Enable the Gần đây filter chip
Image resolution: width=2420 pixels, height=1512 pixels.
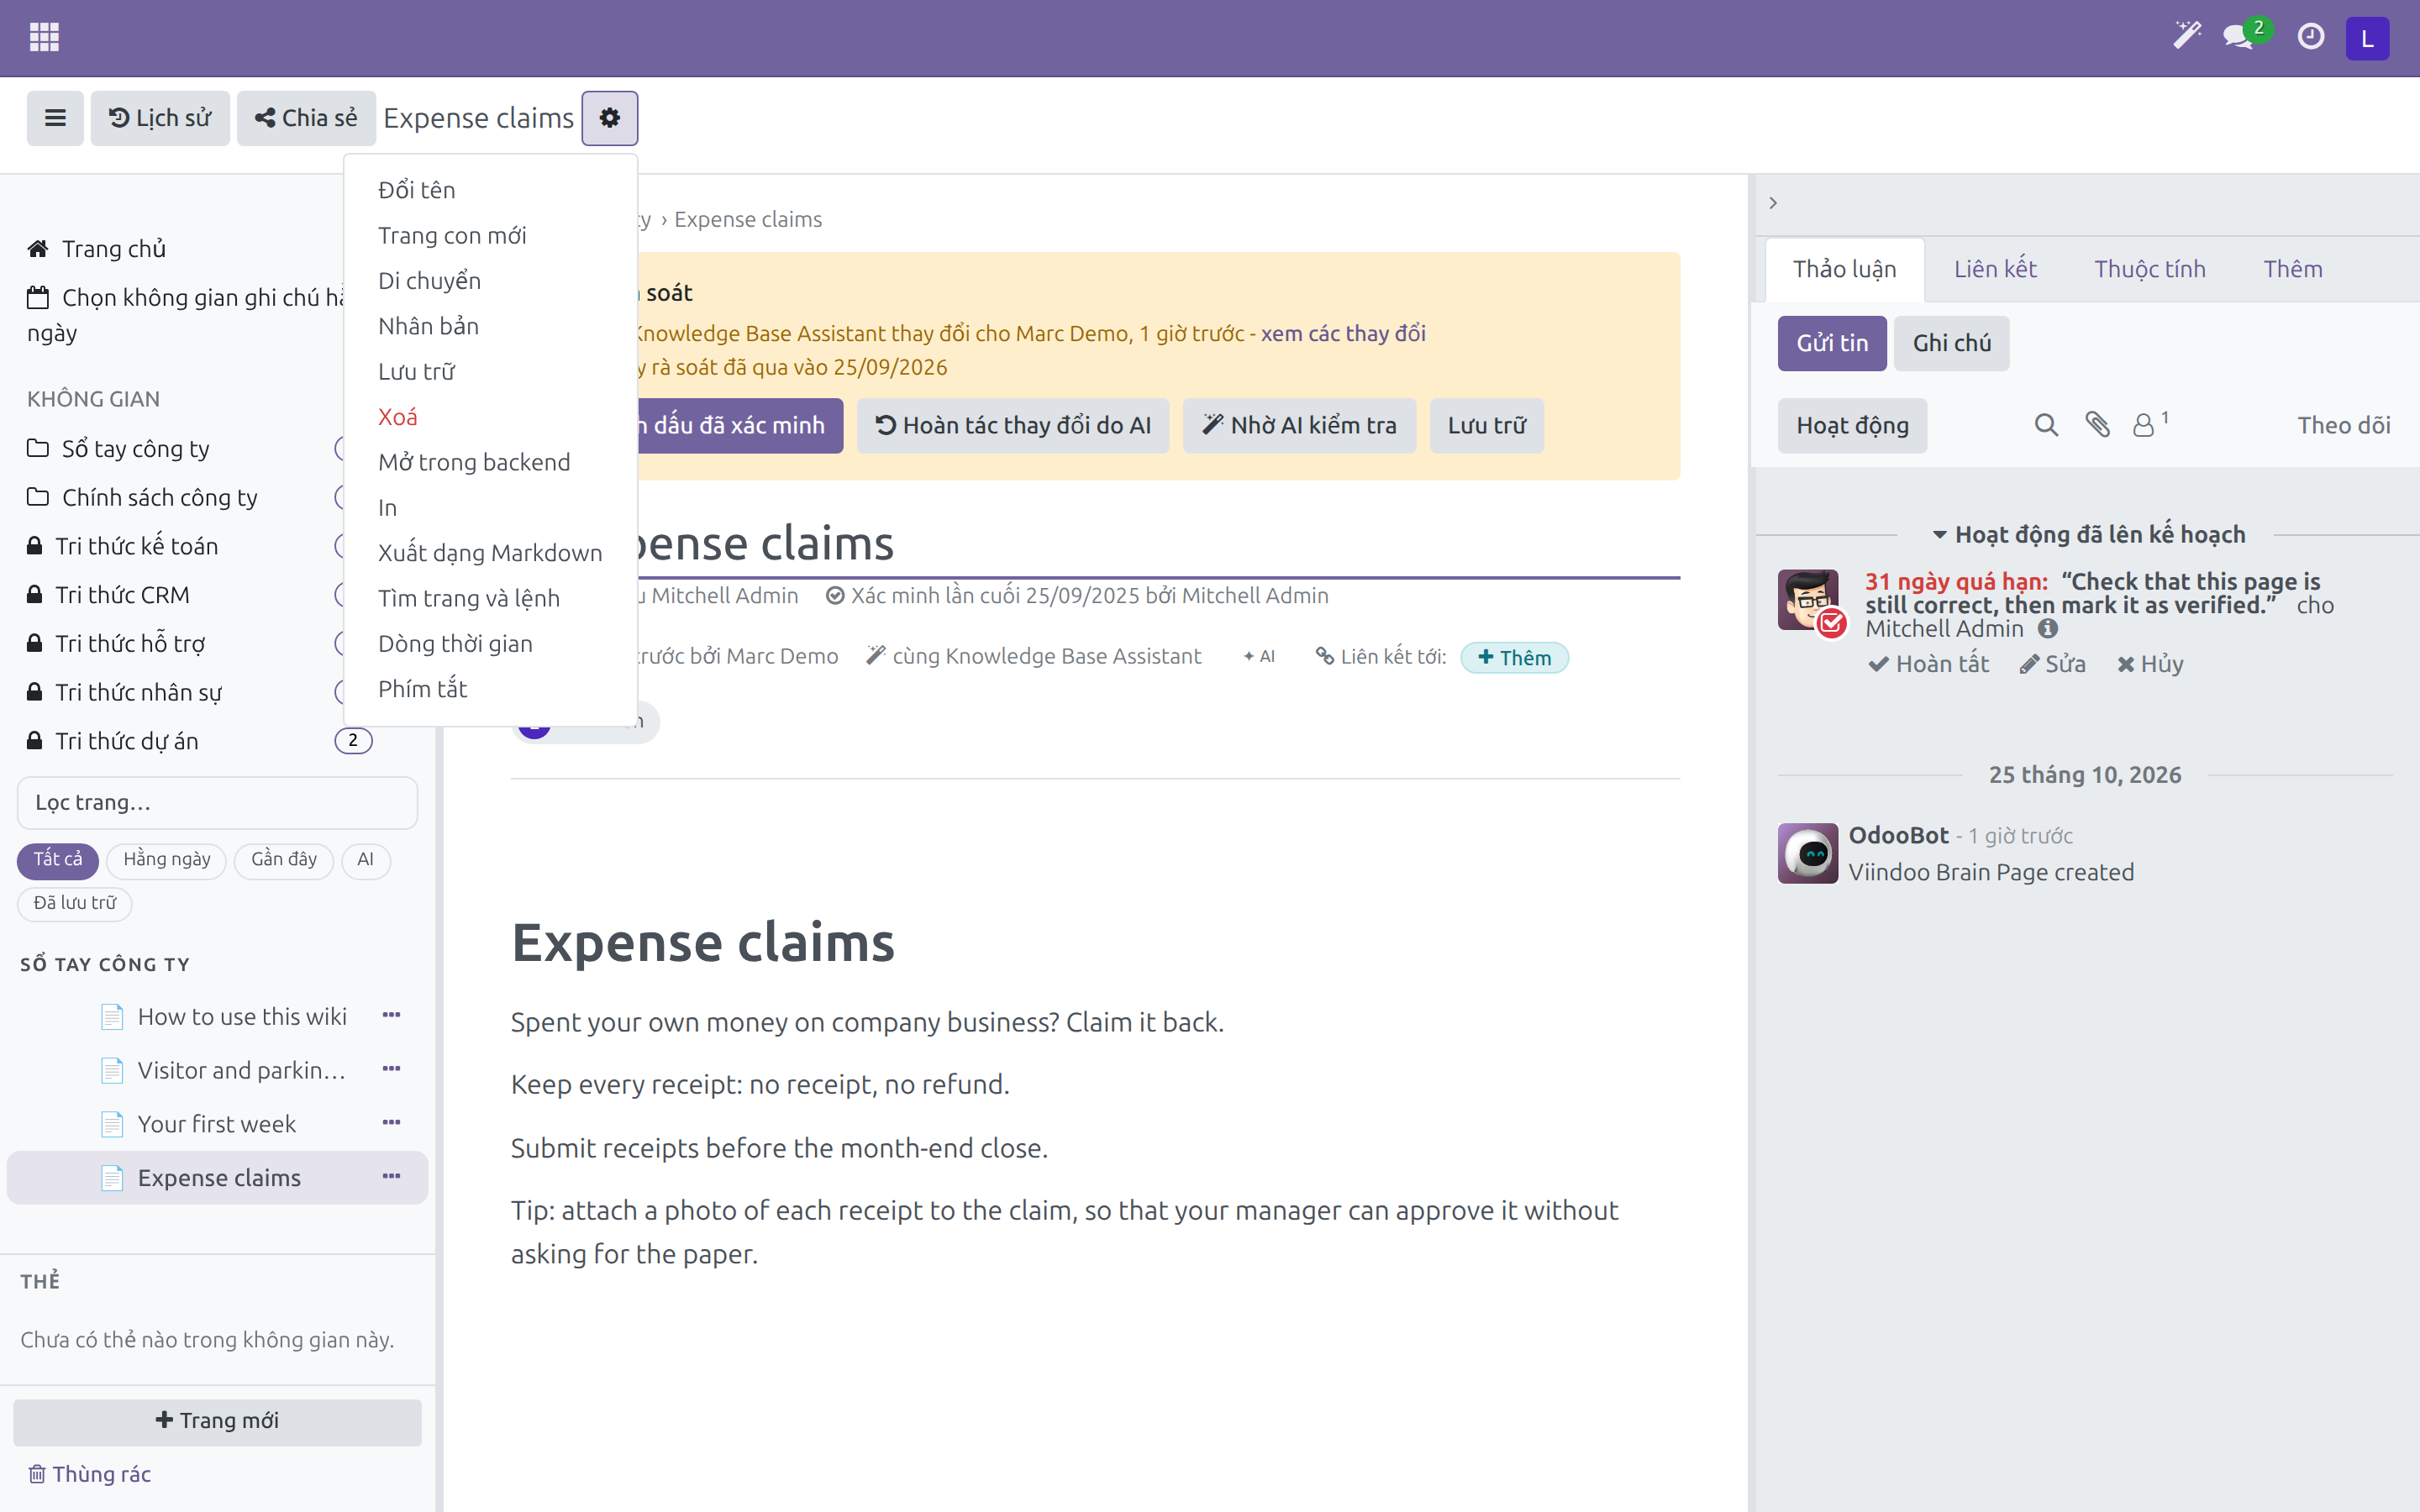click(x=284, y=859)
